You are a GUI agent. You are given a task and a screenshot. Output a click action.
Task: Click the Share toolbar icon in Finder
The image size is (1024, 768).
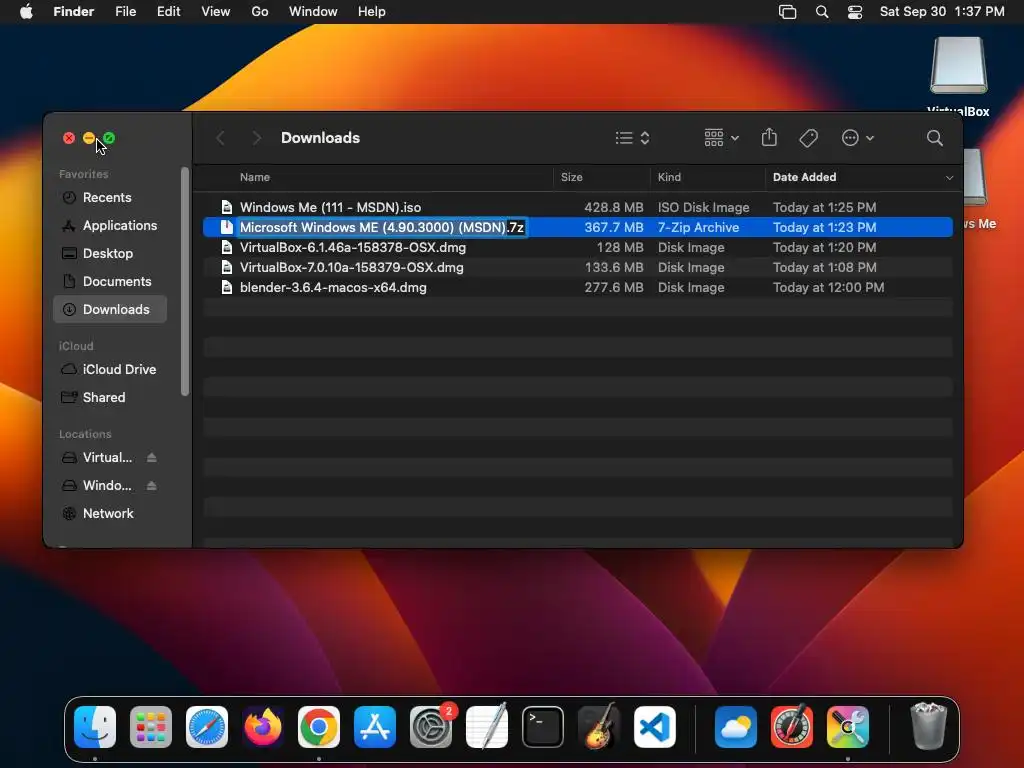pyautogui.click(x=769, y=138)
